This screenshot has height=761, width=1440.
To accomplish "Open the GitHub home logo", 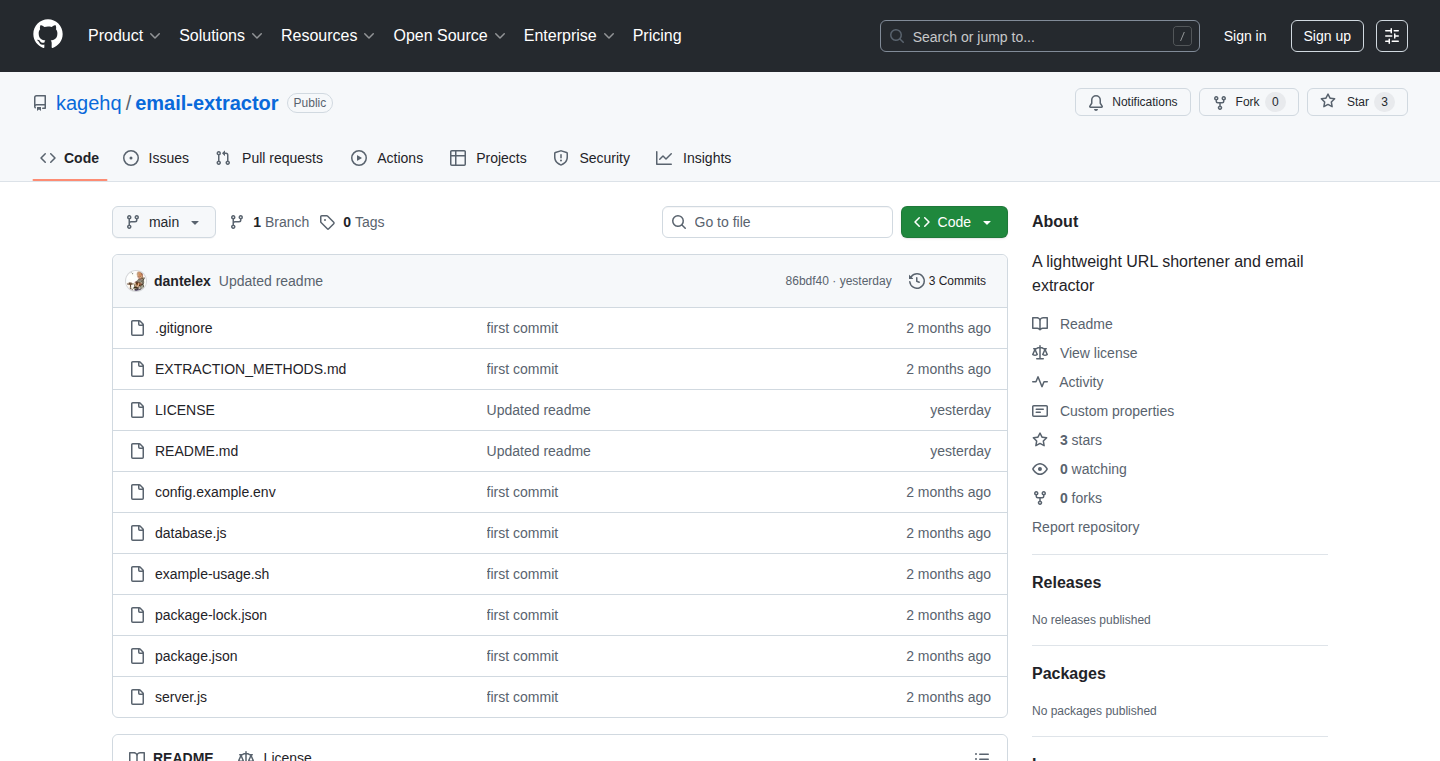I will (x=48, y=35).
